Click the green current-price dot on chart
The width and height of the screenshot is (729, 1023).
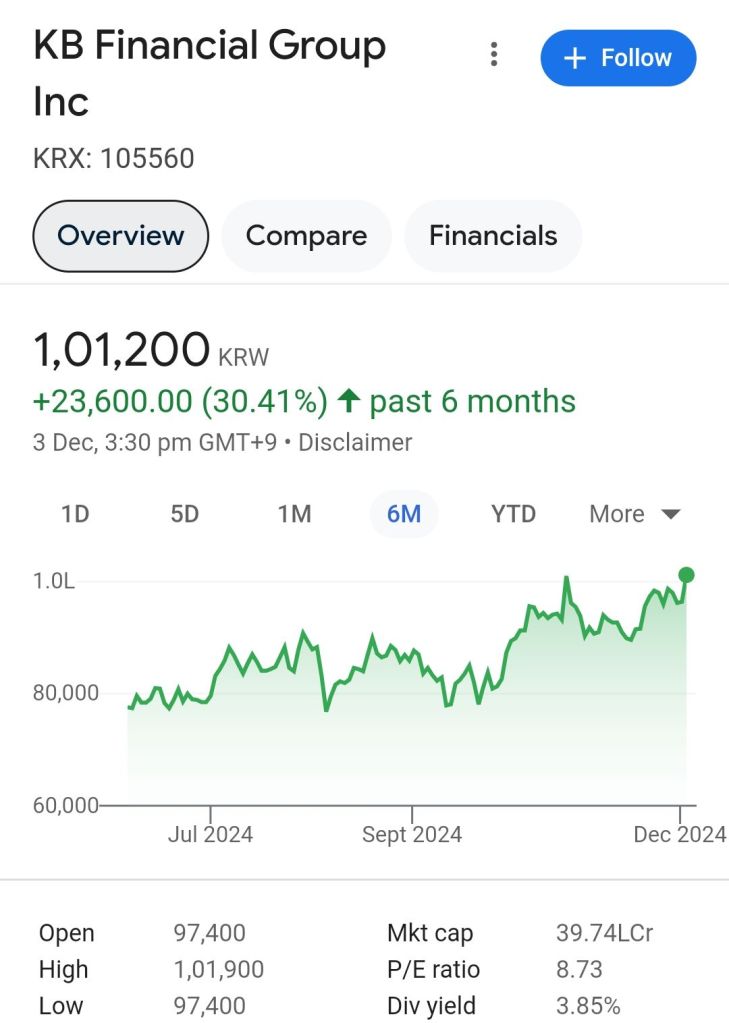(686, 575)
